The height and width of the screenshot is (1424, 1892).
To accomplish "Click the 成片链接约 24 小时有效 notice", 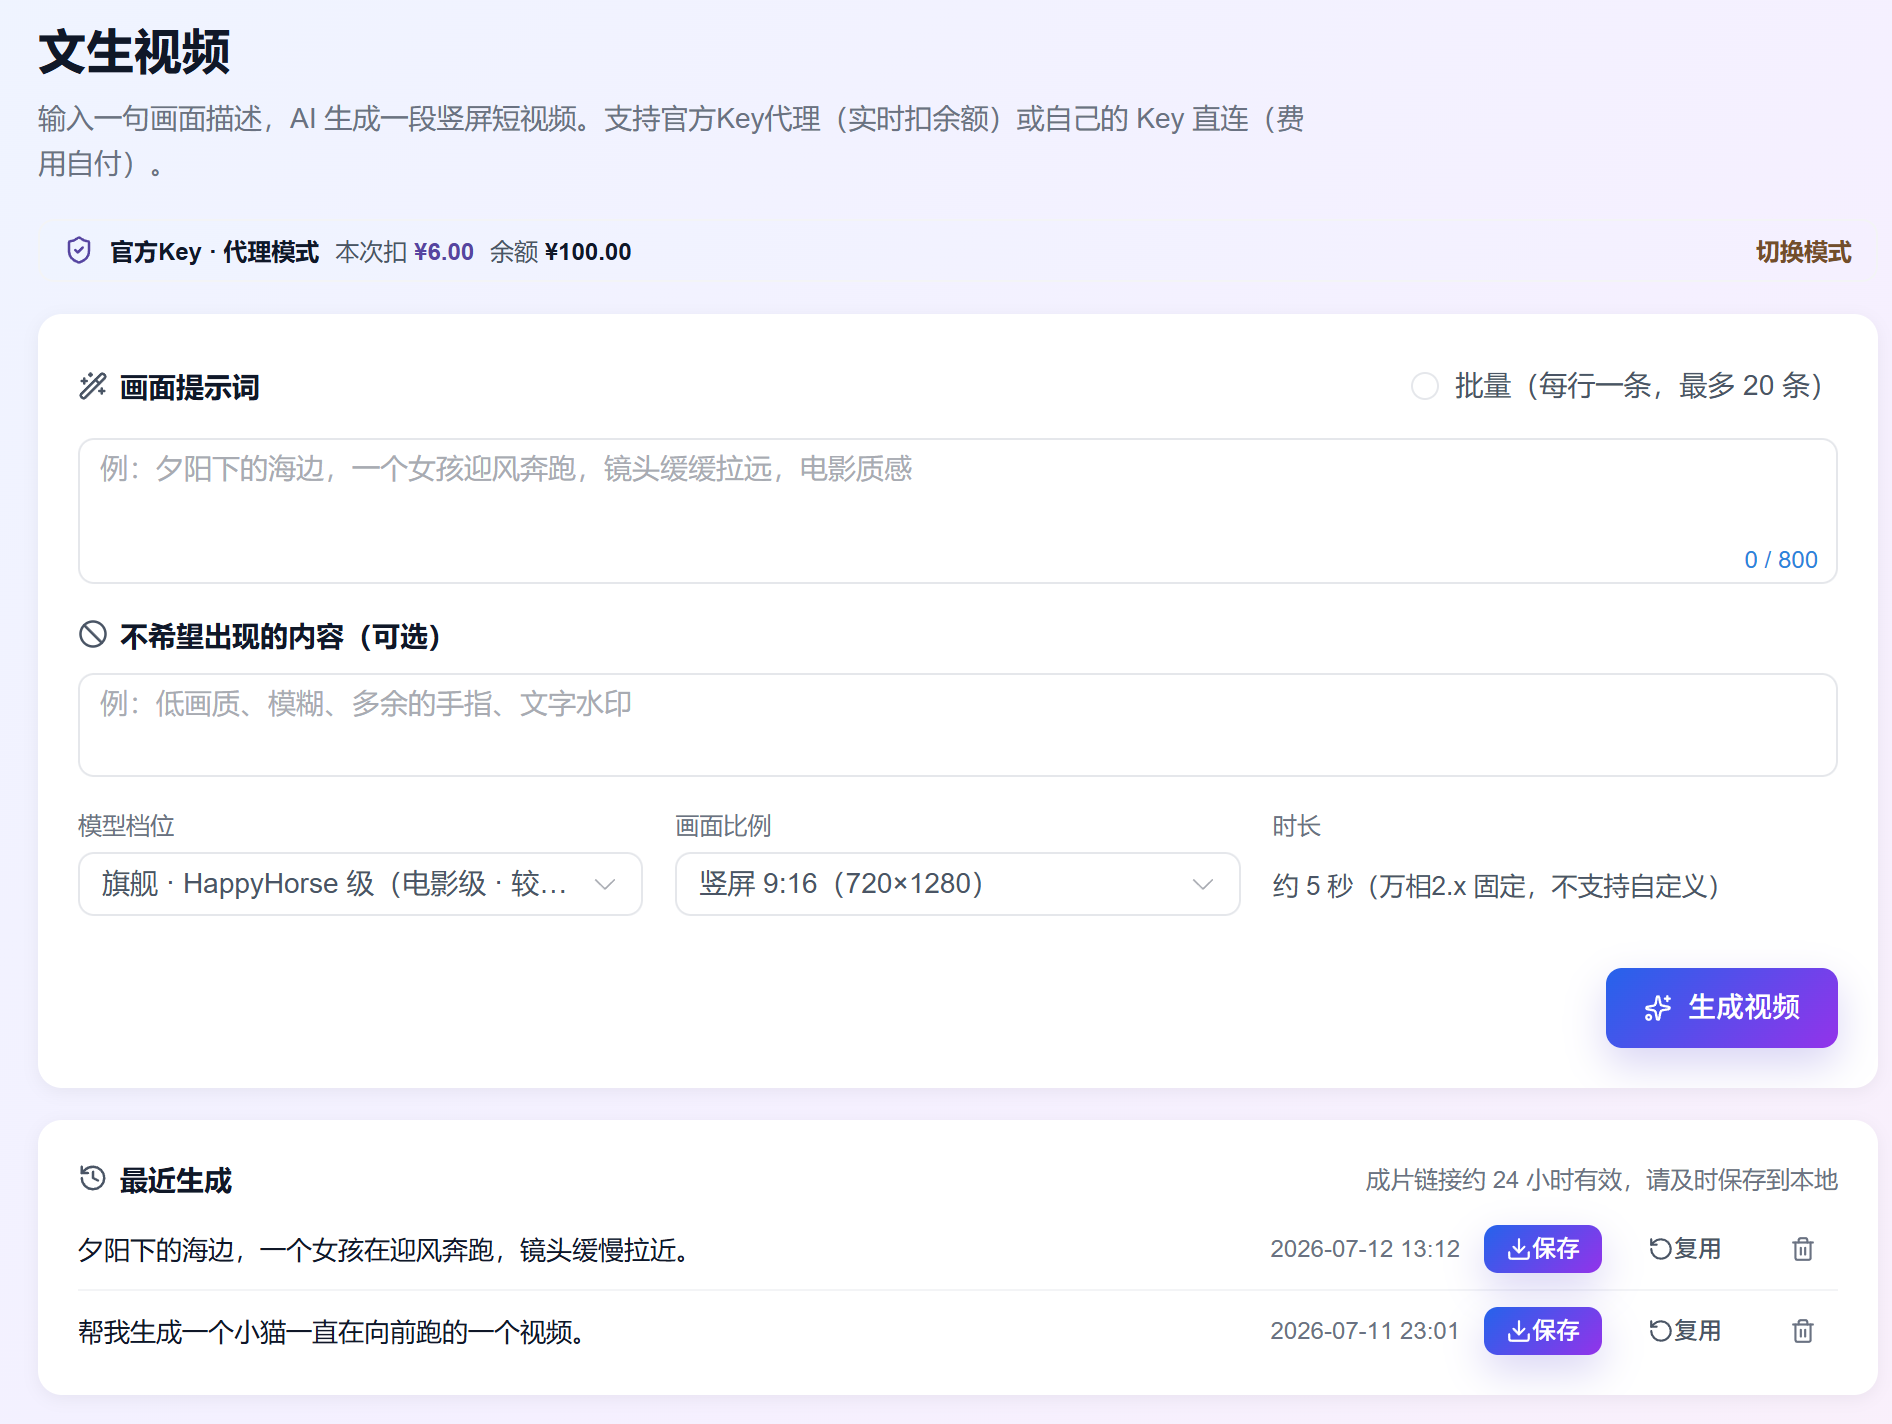I will [x=1602, y=1180].
